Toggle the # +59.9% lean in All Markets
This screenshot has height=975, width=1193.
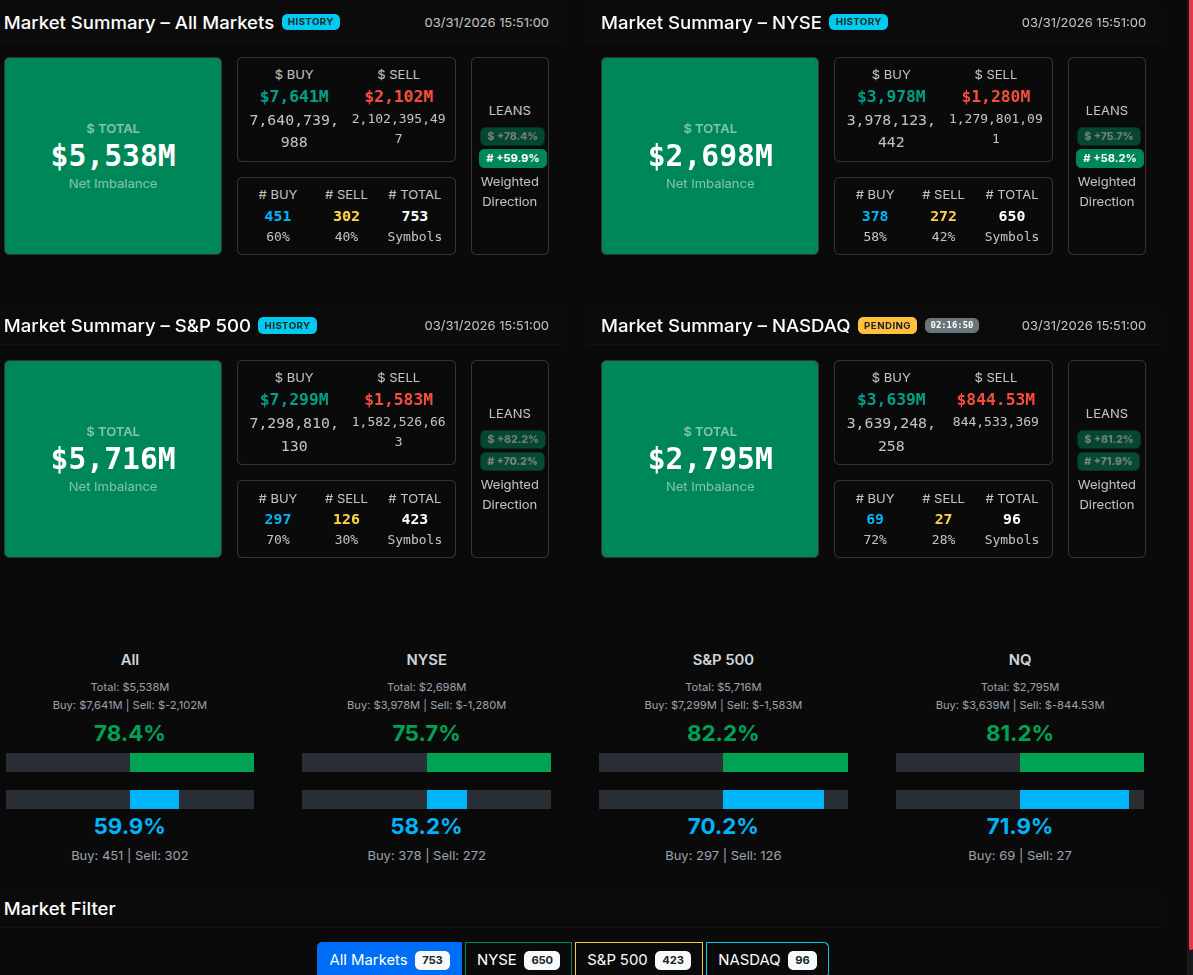[x=513, y=158]
